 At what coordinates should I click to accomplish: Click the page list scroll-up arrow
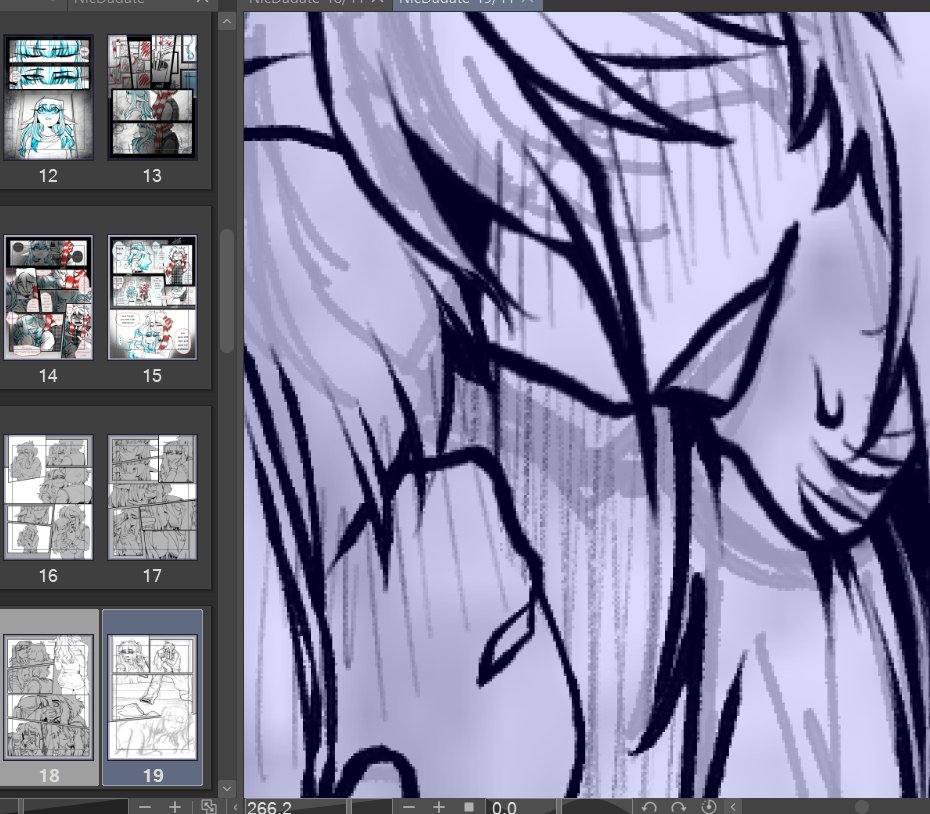(x=227, y=22)
